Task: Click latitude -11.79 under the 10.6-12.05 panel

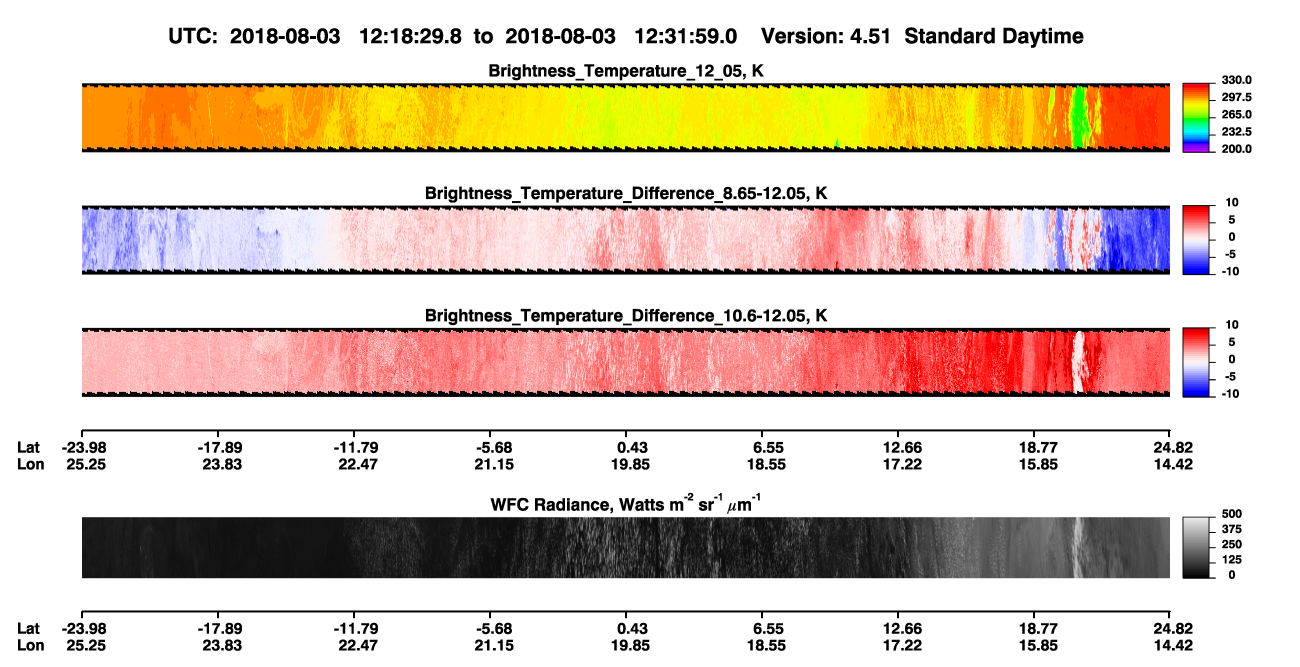Action: (x=353, y=447)
